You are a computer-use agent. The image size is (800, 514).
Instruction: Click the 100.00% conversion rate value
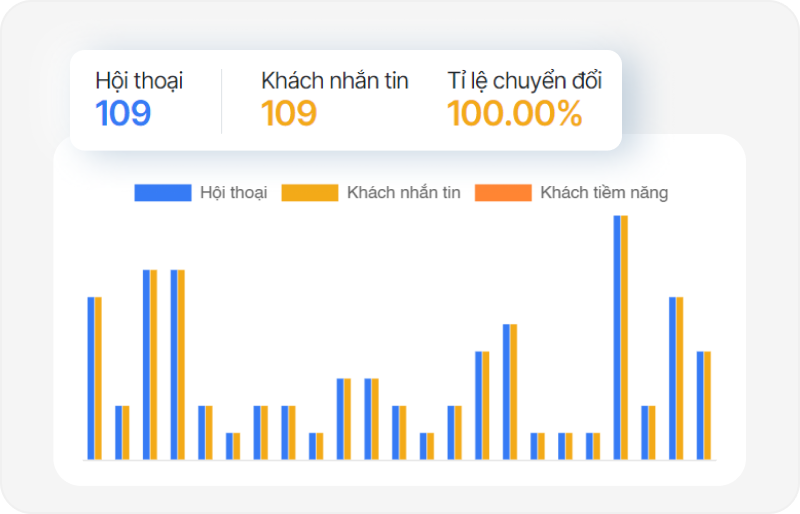tap(514, 114)
